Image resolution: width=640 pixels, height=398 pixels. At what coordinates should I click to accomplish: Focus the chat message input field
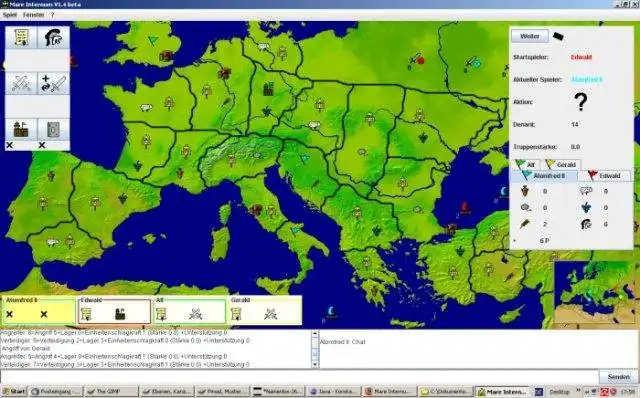click(x=299, y=377)
